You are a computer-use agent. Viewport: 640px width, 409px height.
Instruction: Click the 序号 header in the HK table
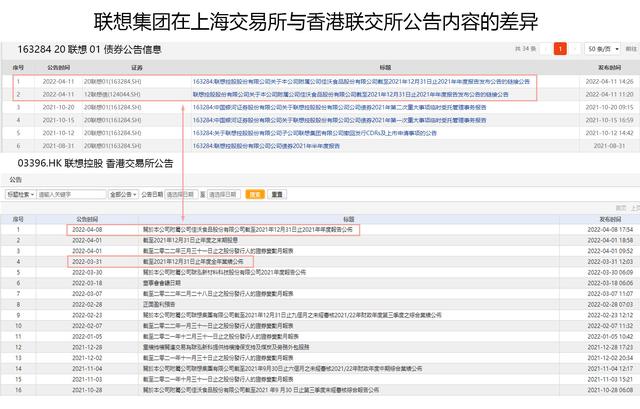coord(18,219)
